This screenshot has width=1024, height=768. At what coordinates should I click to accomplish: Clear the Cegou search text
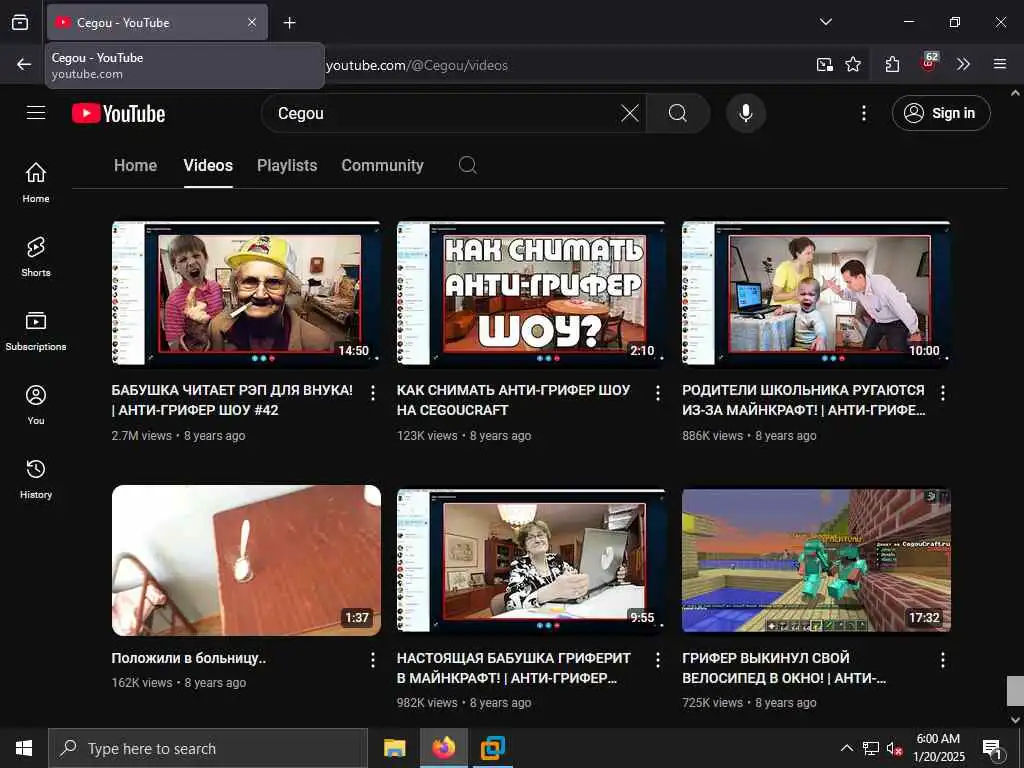[630, 113]
